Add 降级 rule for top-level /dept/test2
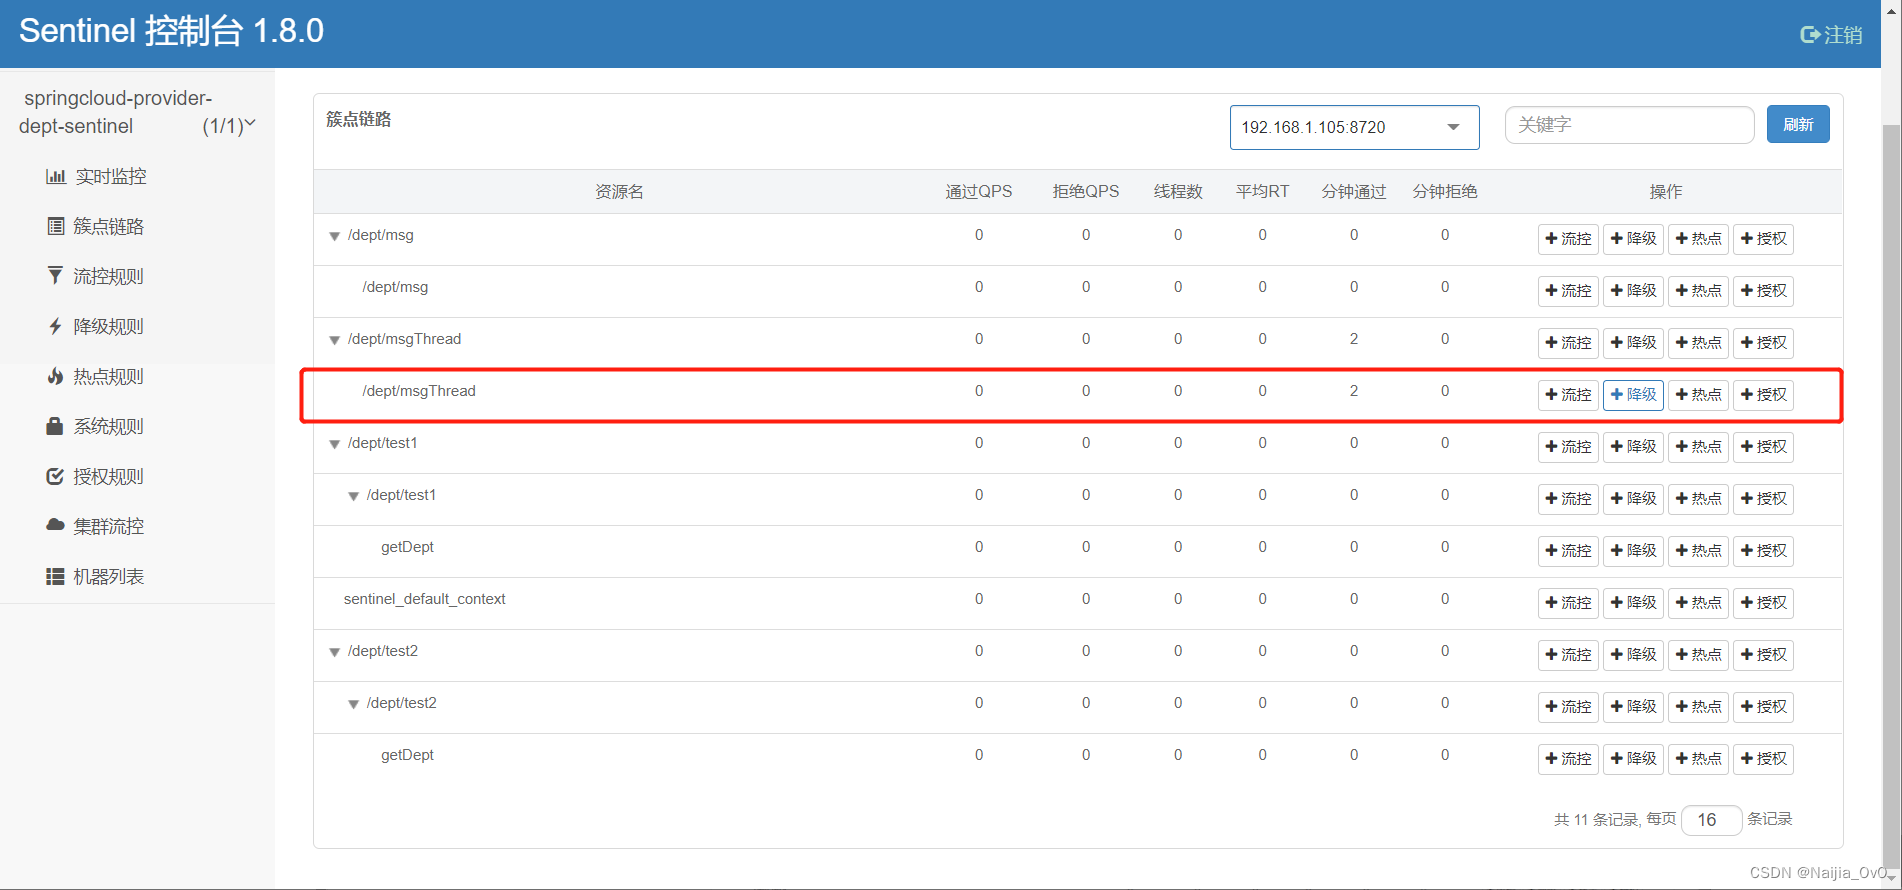 point(1633,655)
